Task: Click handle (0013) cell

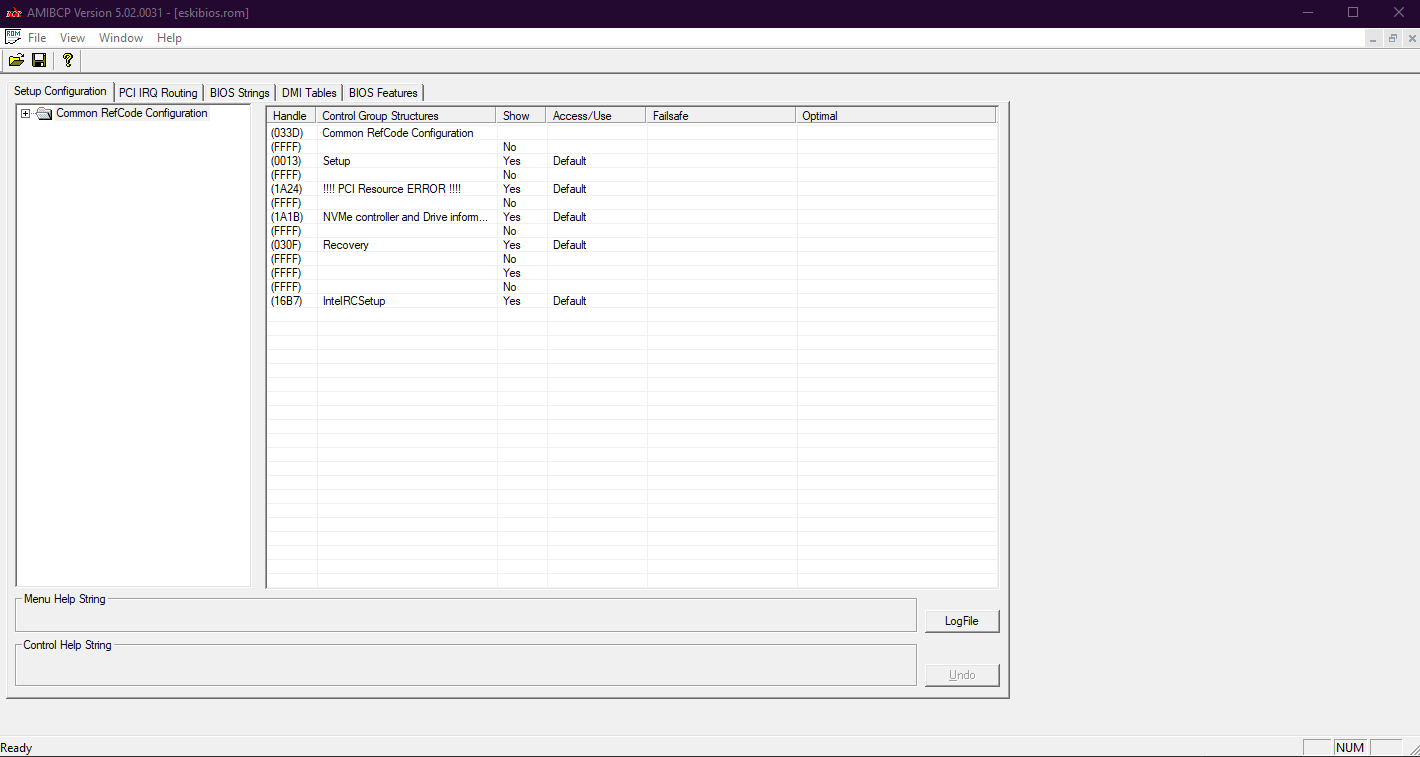Action: (x=286, y=161)
